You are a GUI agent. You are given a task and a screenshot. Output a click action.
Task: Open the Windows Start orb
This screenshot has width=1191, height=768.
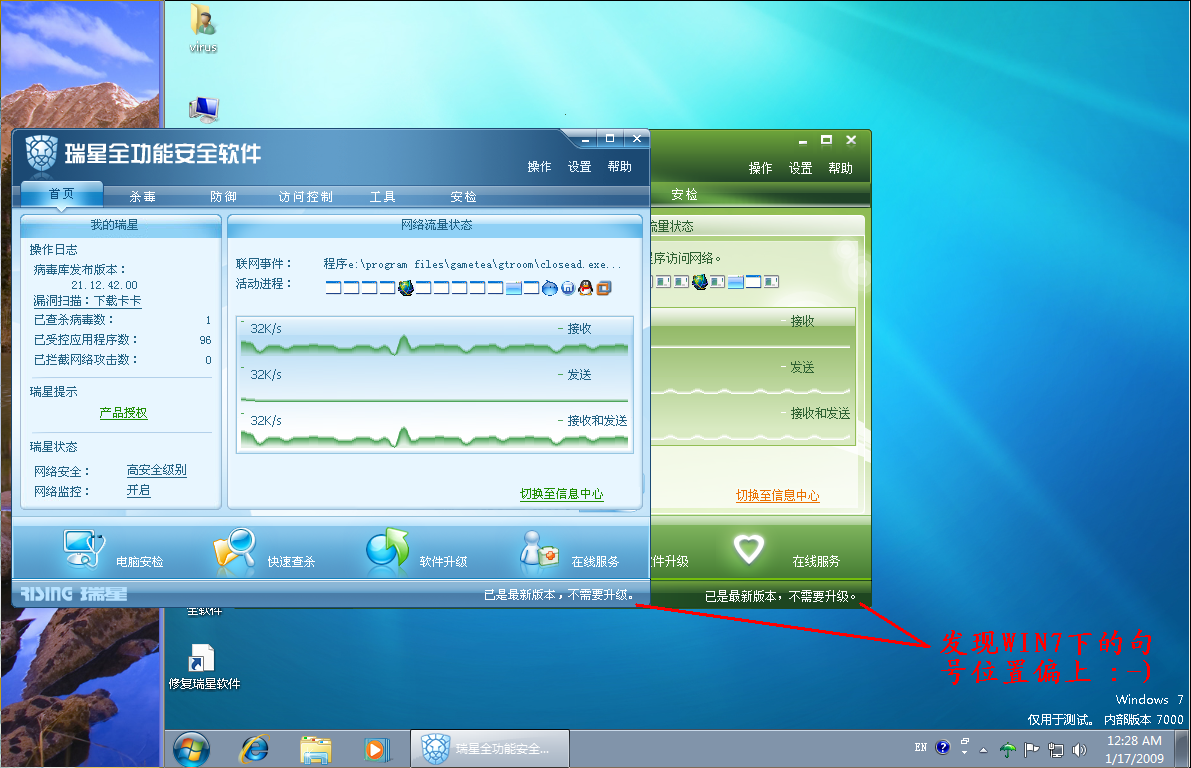[191, 749]
